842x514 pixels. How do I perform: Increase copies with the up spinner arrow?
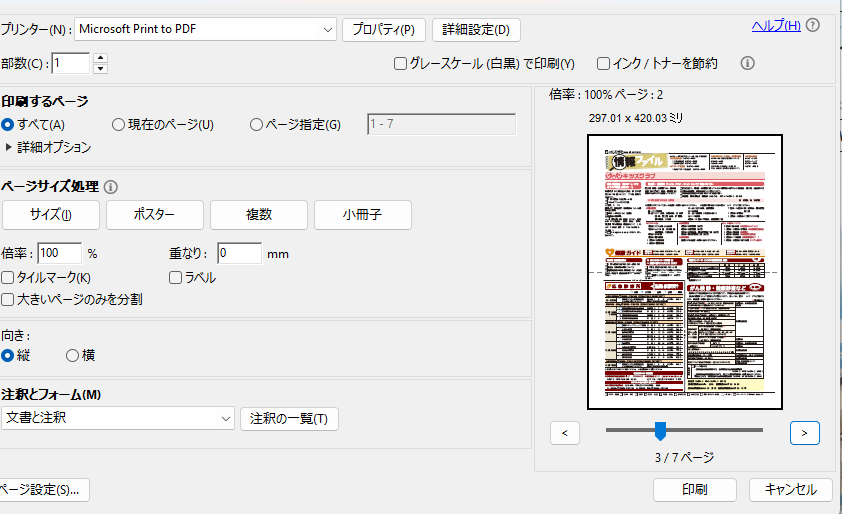tap(100, 58)
